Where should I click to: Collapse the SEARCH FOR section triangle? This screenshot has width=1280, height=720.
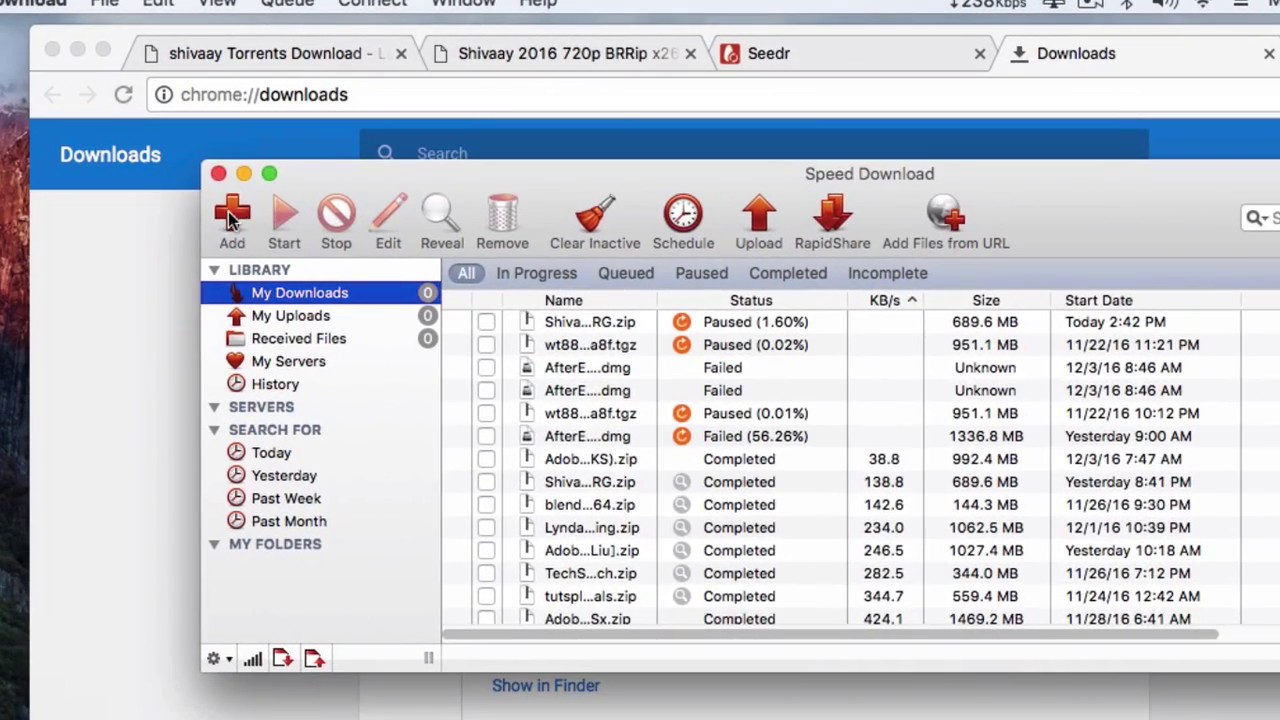214,430
